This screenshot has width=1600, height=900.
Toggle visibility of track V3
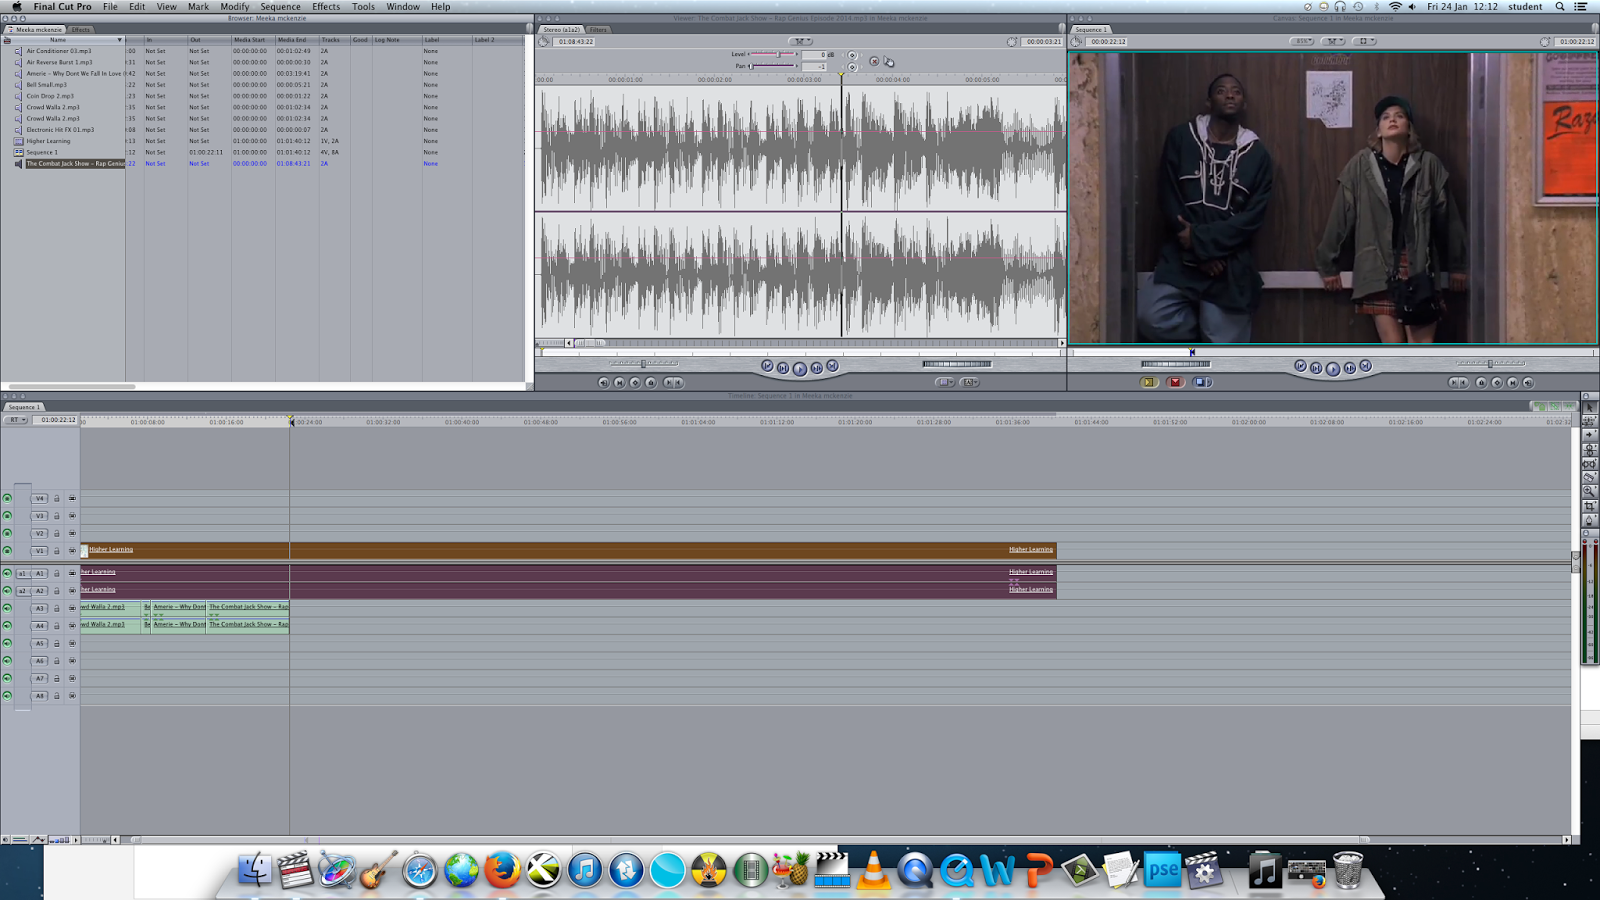[7, 516]
